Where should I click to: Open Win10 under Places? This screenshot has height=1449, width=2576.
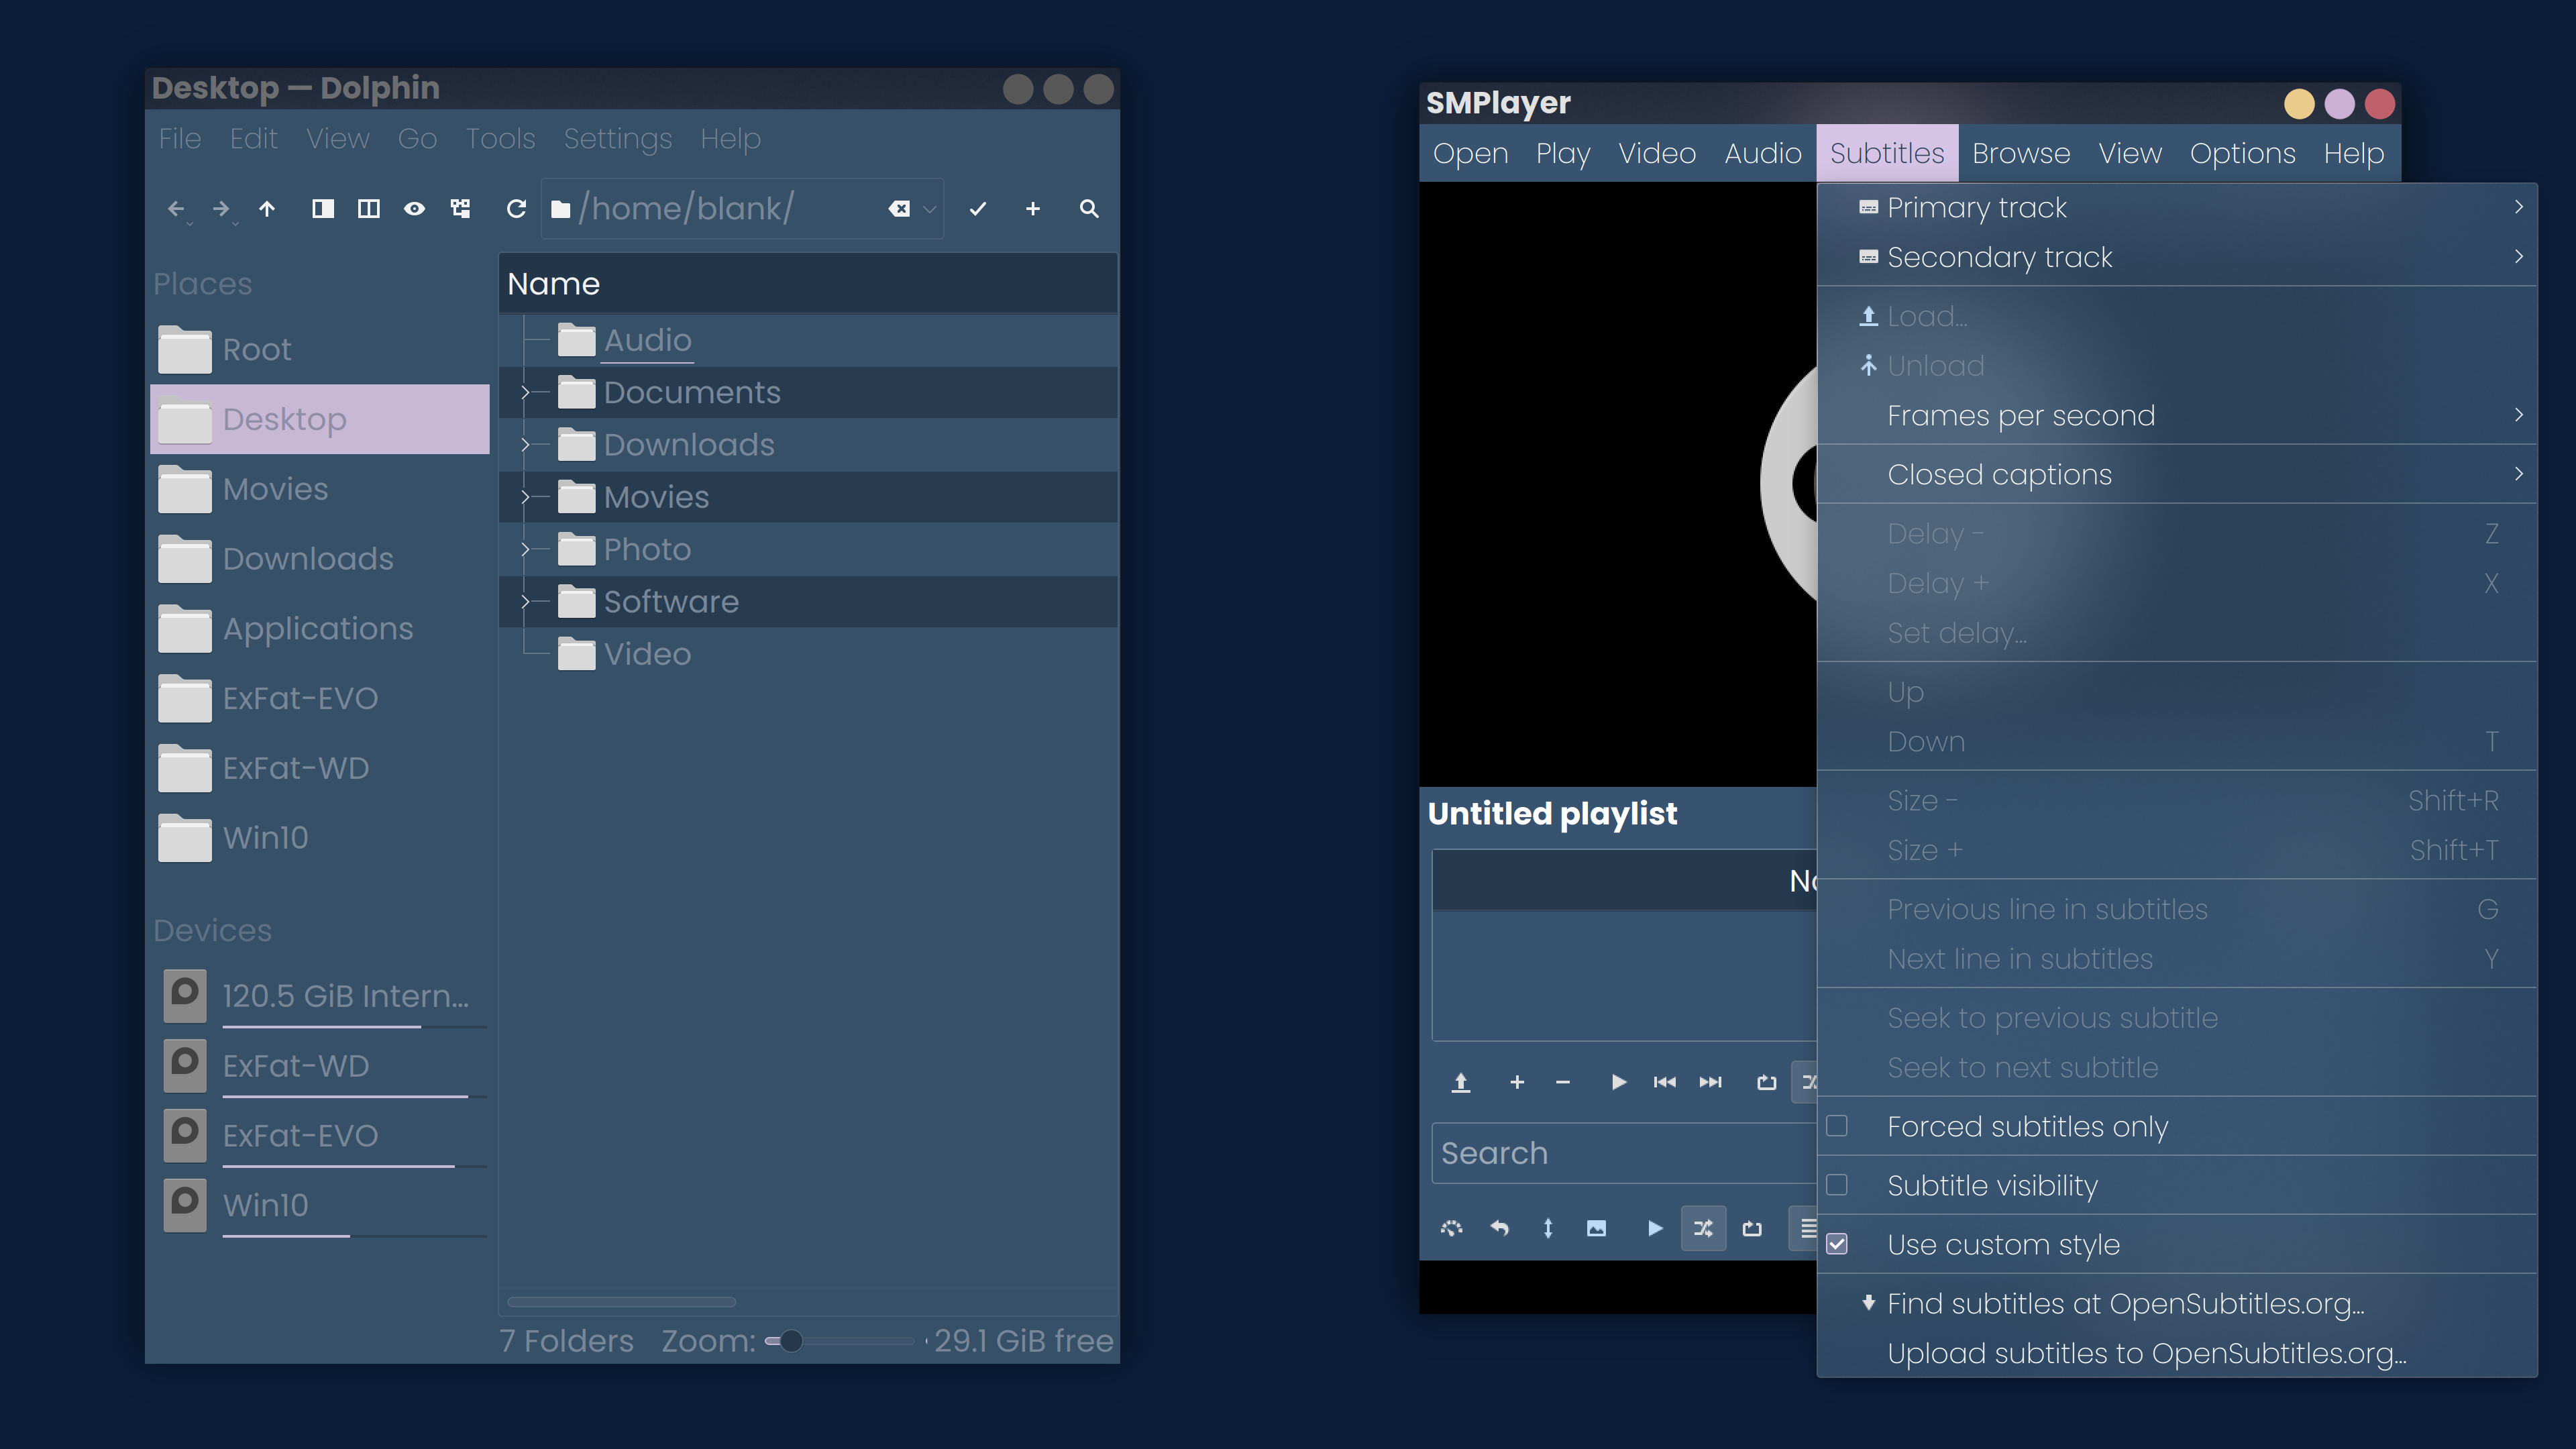(320, 837)
